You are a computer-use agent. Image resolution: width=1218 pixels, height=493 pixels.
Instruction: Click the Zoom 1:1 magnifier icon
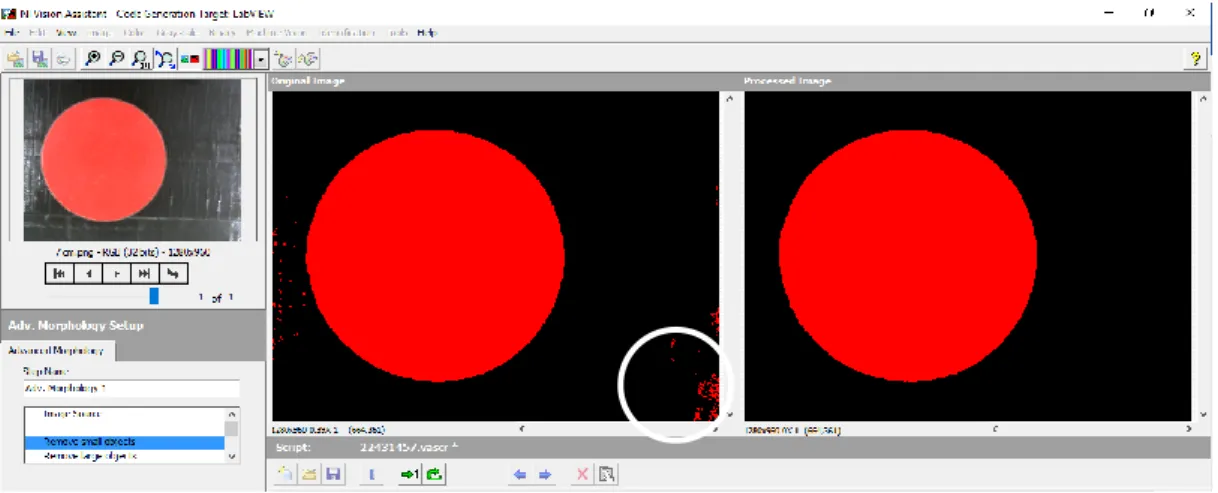click(x=141, y=59)
